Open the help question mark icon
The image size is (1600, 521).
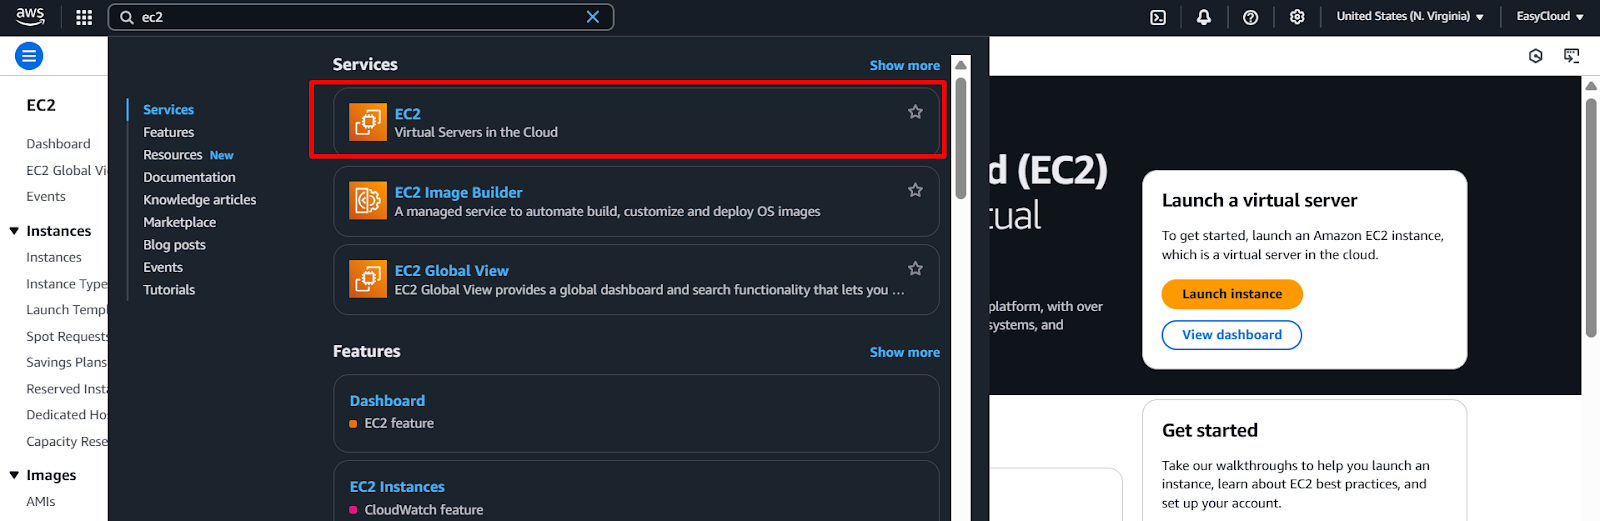[x=1250, y=17]
